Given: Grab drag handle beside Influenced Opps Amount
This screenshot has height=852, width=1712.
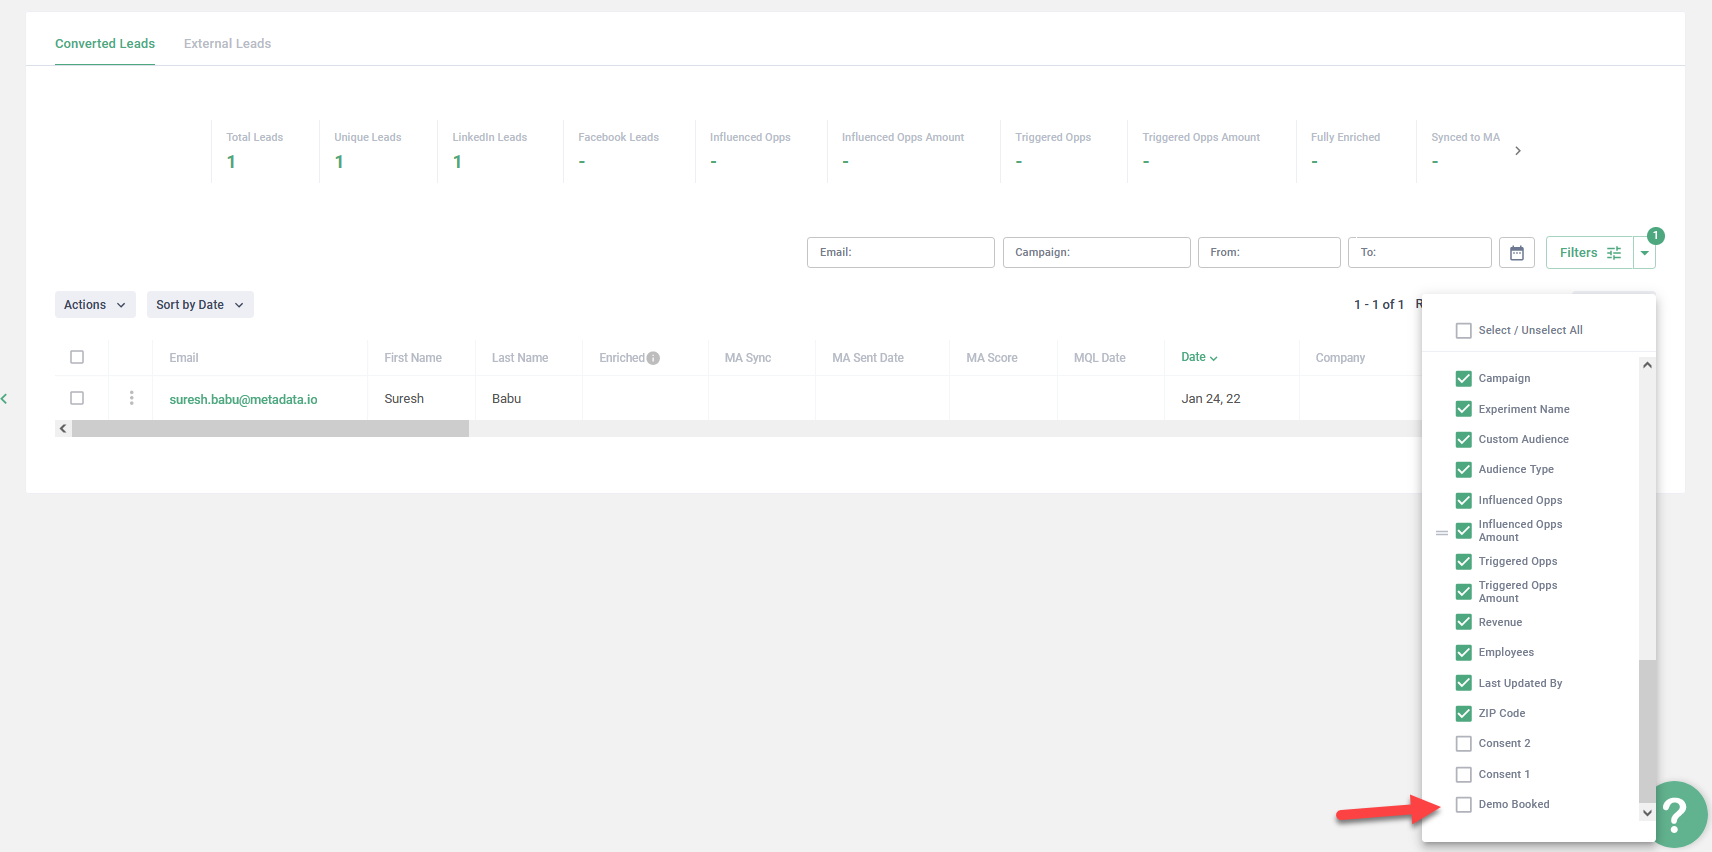Looking at the screenshot, I should click(x=1441, y=532).
